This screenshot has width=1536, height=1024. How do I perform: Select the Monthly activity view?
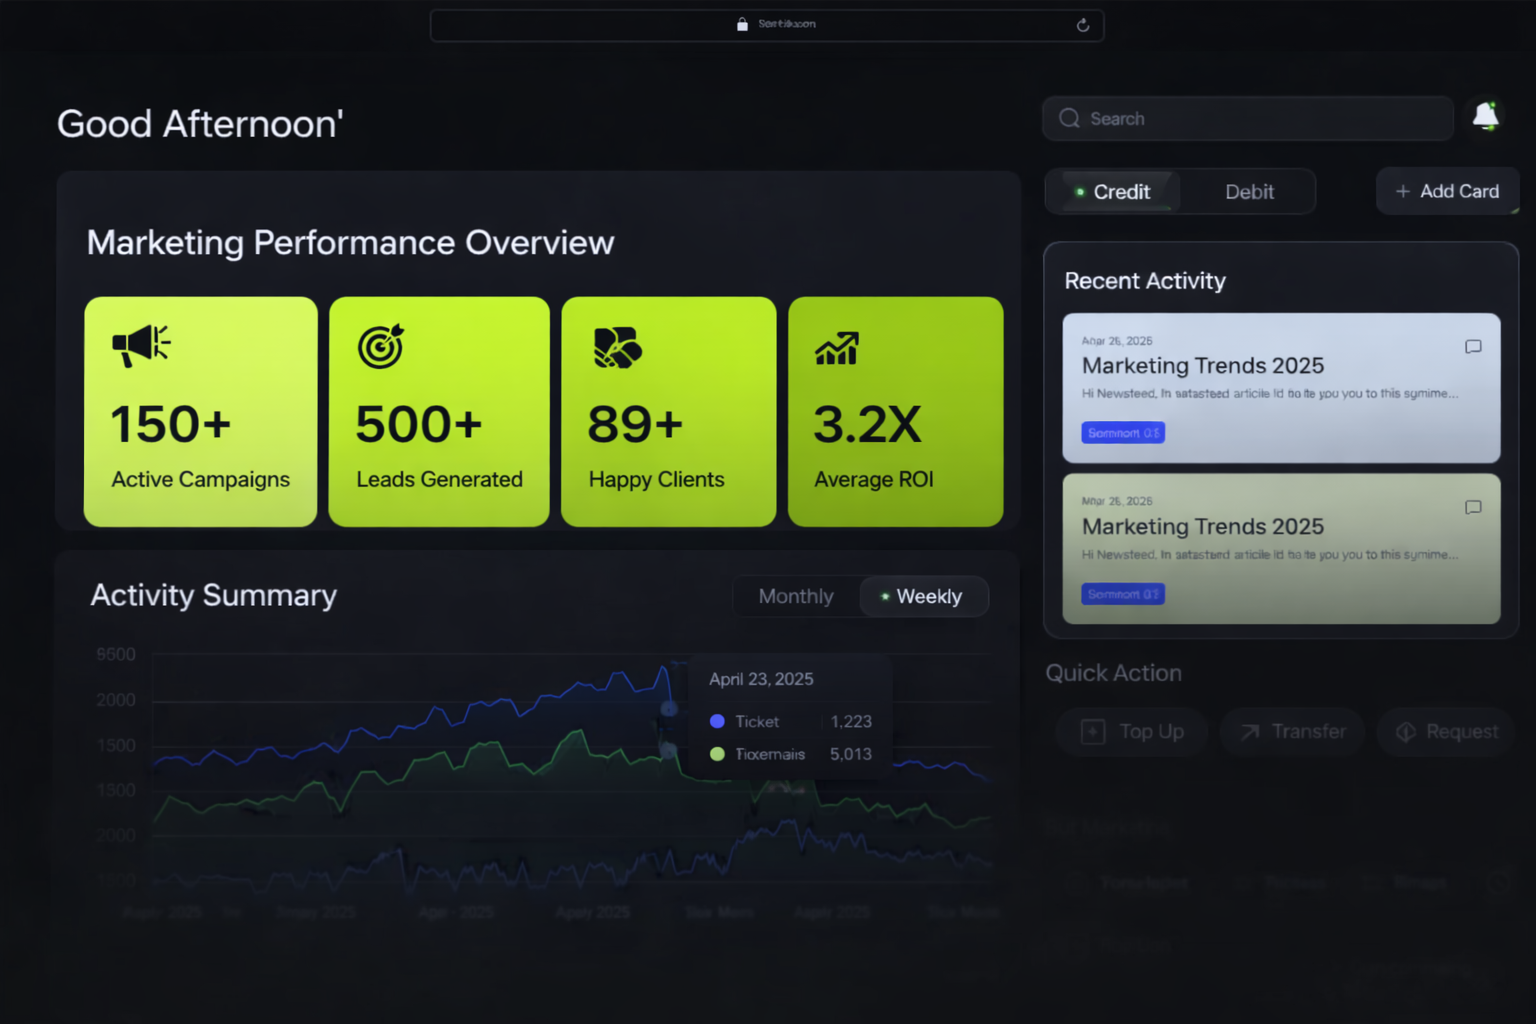click(x=796, y=597)
